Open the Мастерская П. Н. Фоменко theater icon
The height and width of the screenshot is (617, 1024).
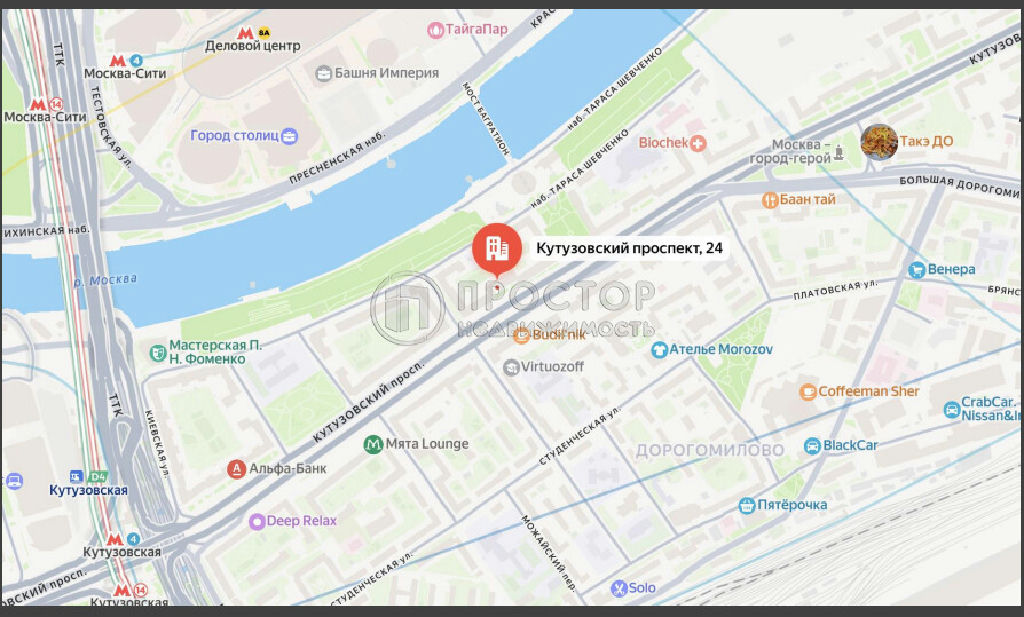click(x=157, y=353)
